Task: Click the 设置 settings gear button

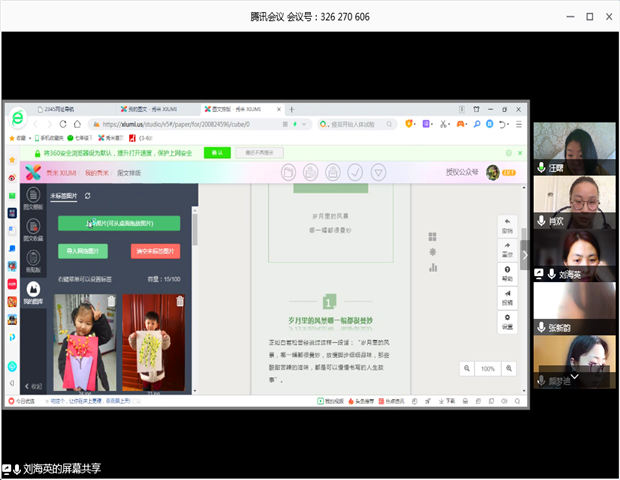Action: click(x=507, y=321)
